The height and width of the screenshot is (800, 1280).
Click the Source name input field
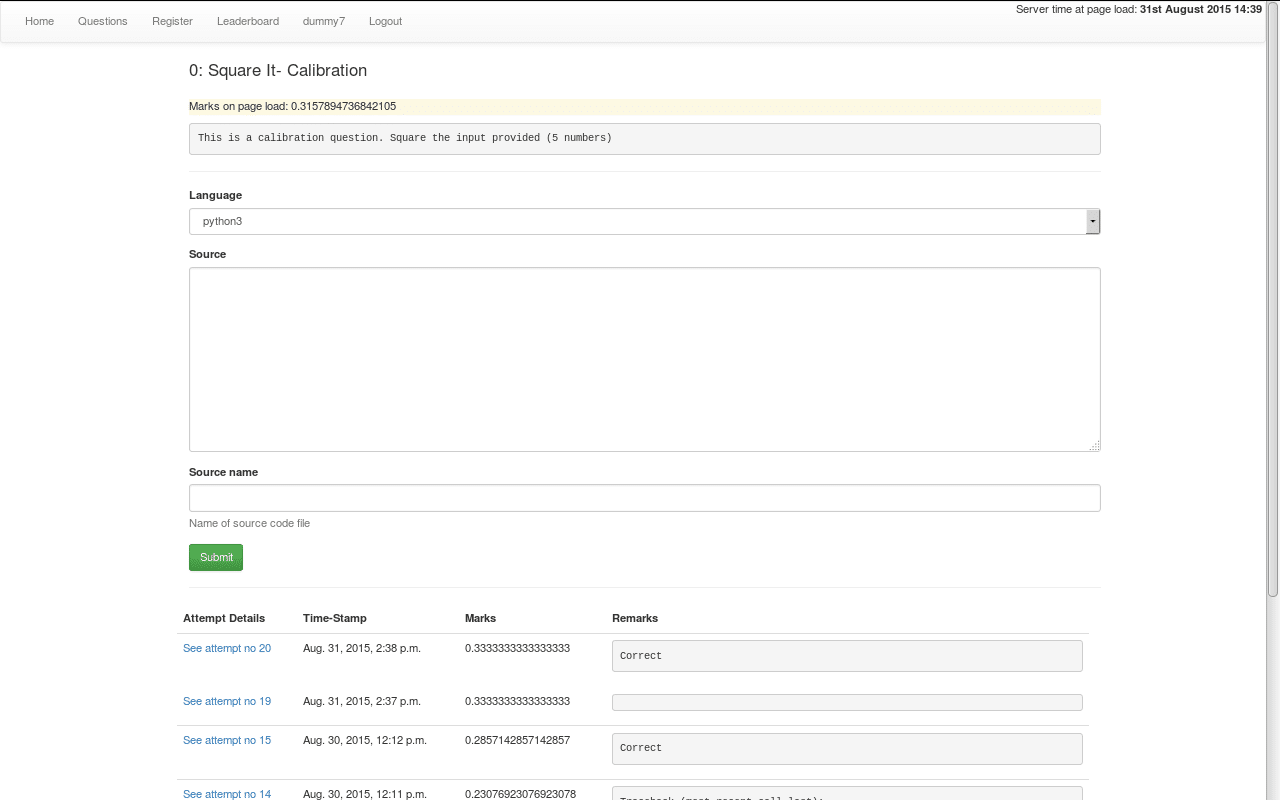644,498
